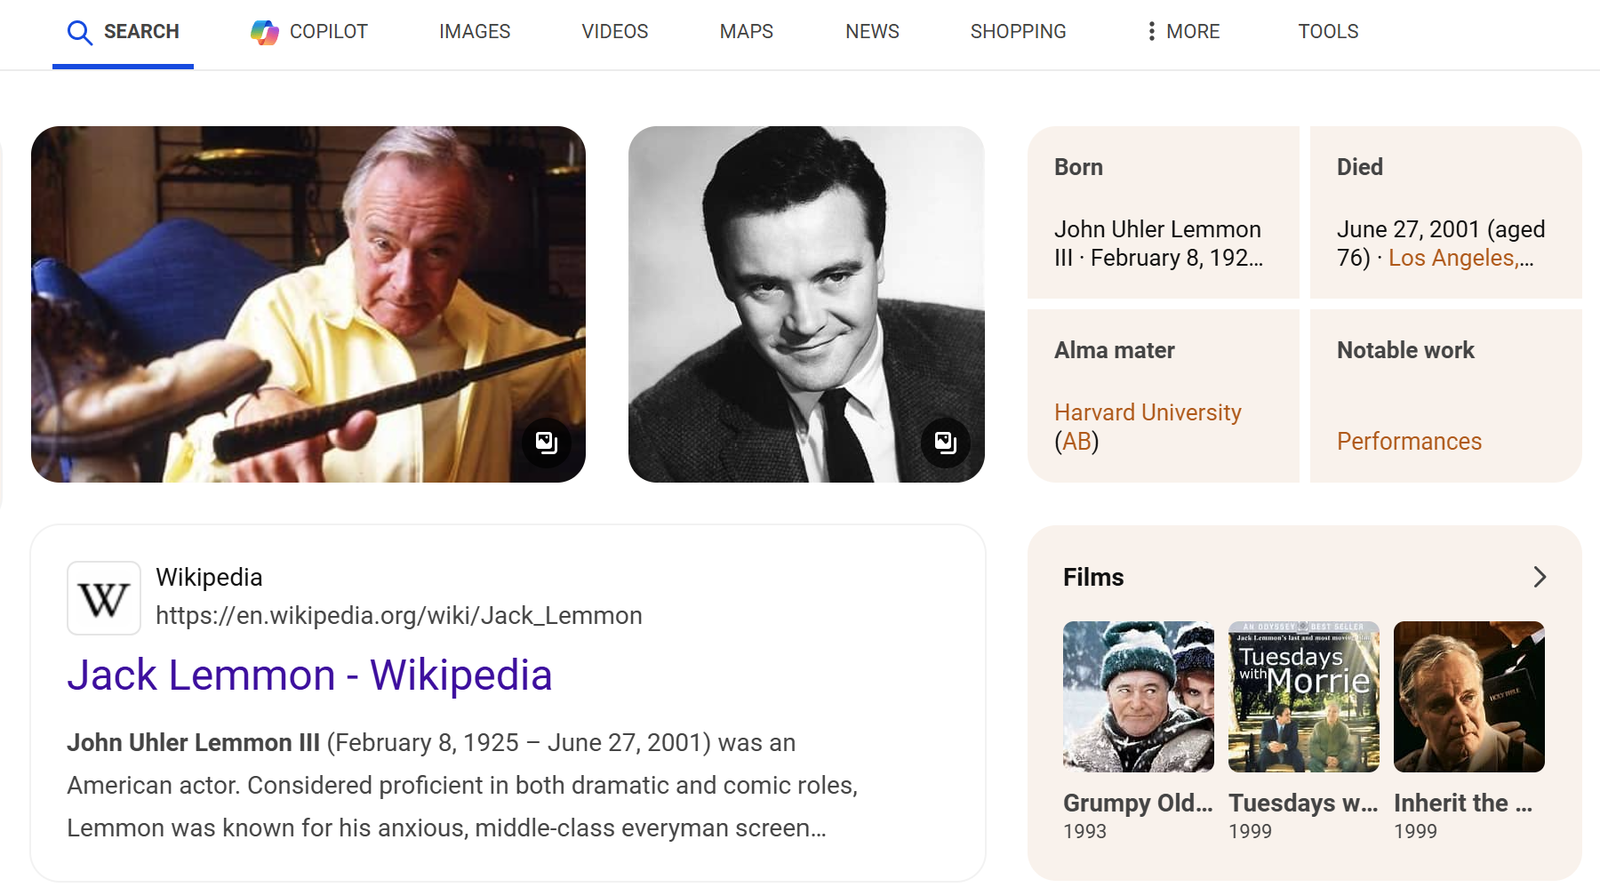Open the Jack Lemmon - Wikipedia result

point(309,675)
